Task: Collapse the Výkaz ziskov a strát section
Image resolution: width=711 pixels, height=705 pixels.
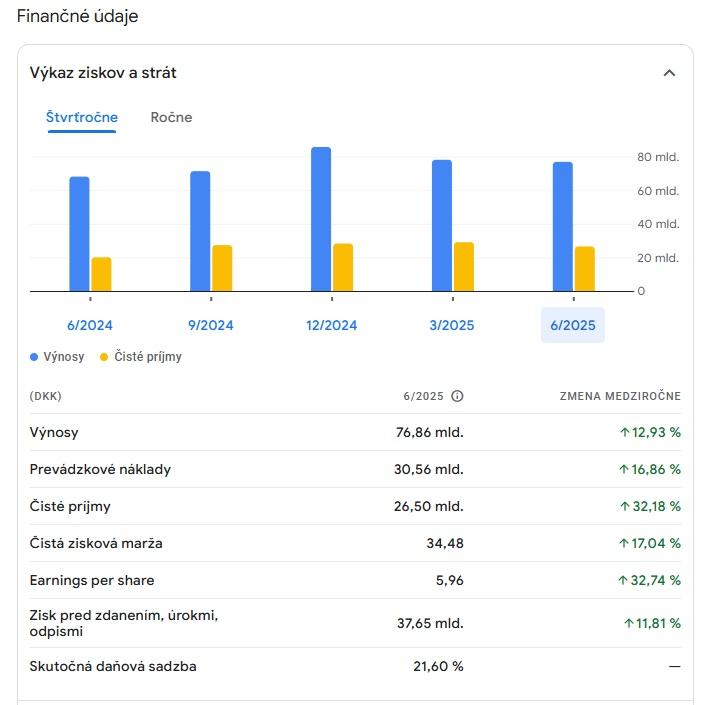Action: pos(669,73)
